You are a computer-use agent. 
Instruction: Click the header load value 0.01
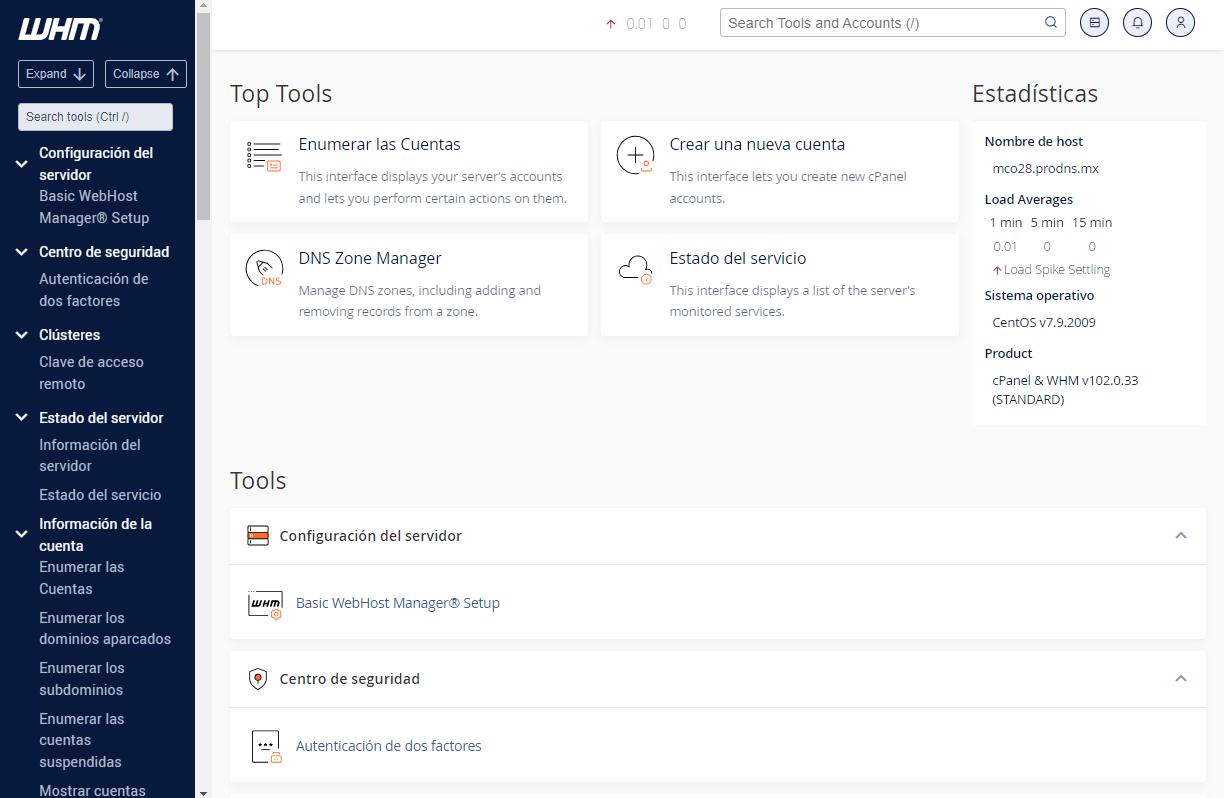click(639, 24)
